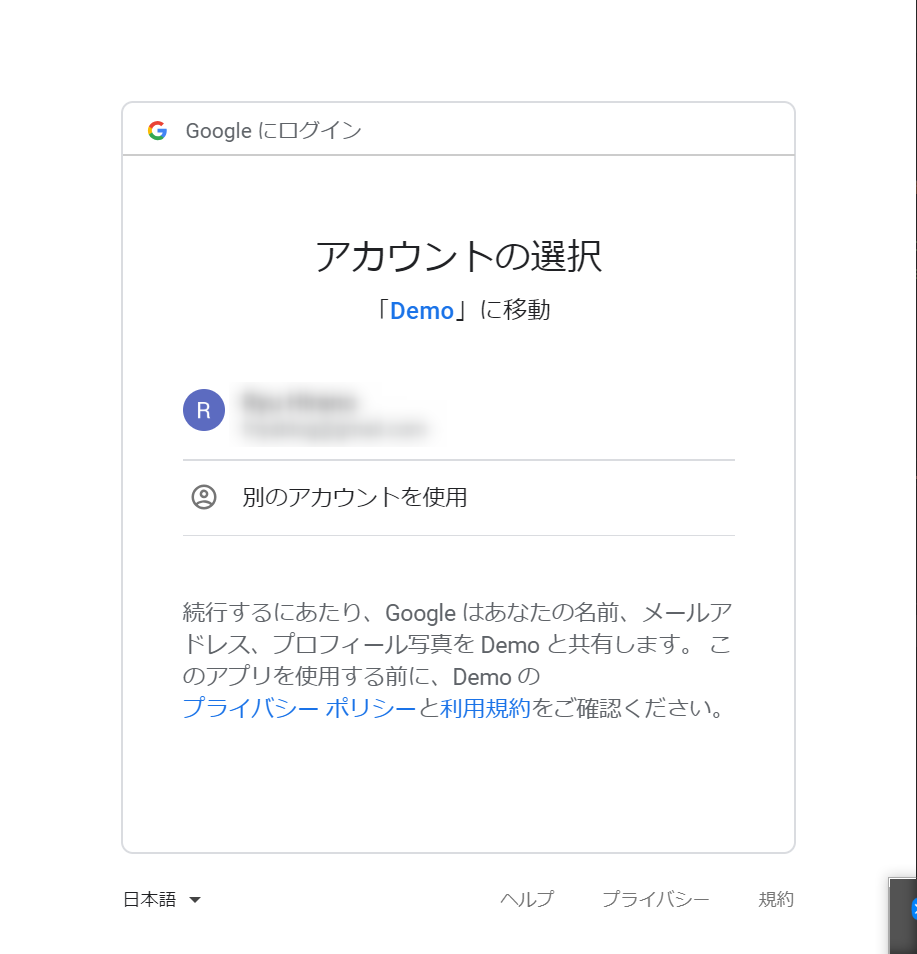The width and height of the screenshot is (917, 954).
Task: Select the account with the R avatar
Action: click(x=459, y=411)
